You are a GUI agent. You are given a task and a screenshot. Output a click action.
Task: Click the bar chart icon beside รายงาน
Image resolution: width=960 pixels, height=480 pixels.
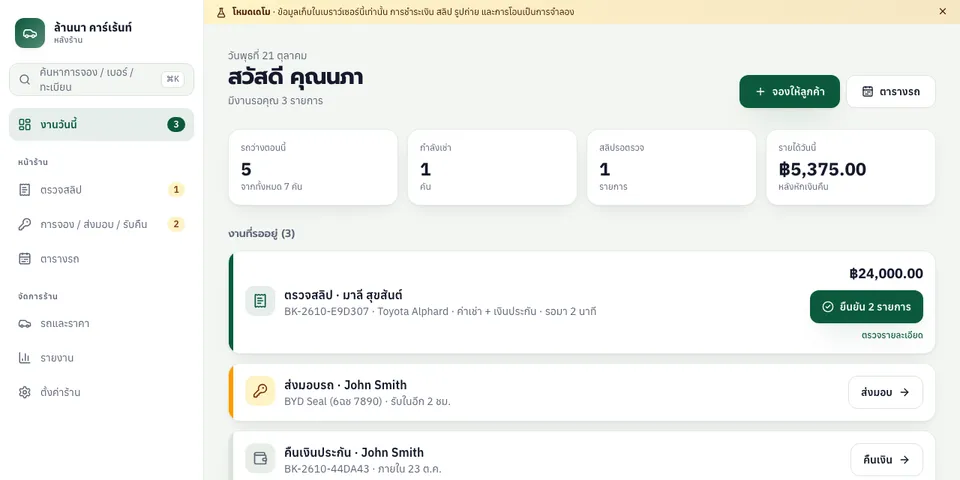pos(24,358)
